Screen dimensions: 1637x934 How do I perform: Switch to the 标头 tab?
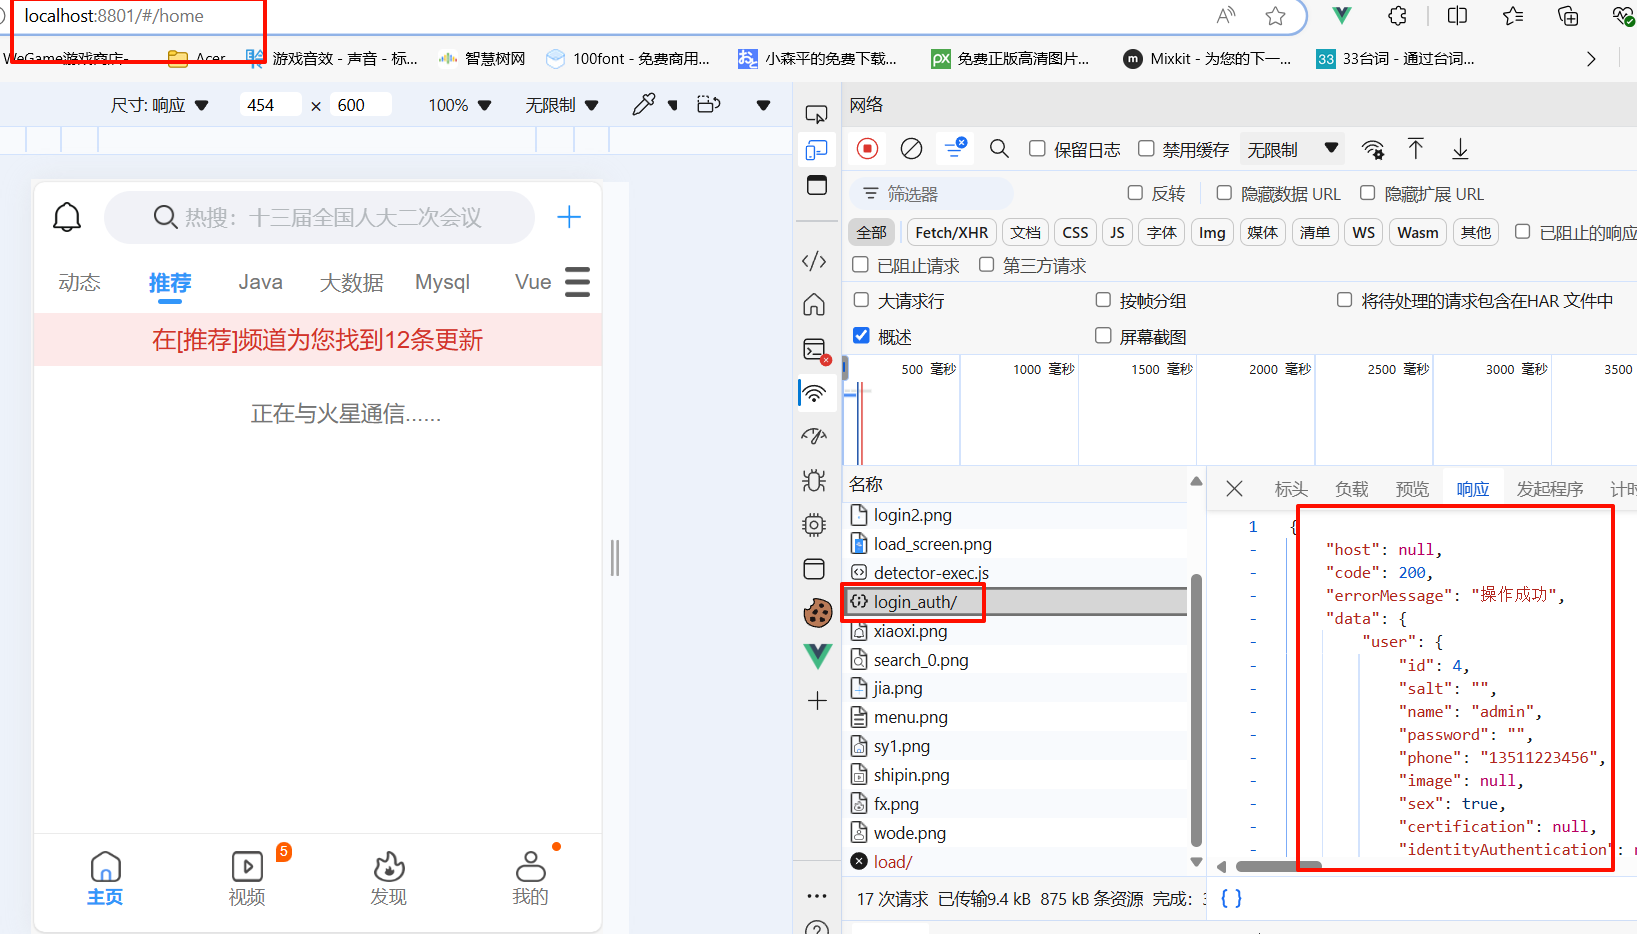click(x=1291, y=489)
